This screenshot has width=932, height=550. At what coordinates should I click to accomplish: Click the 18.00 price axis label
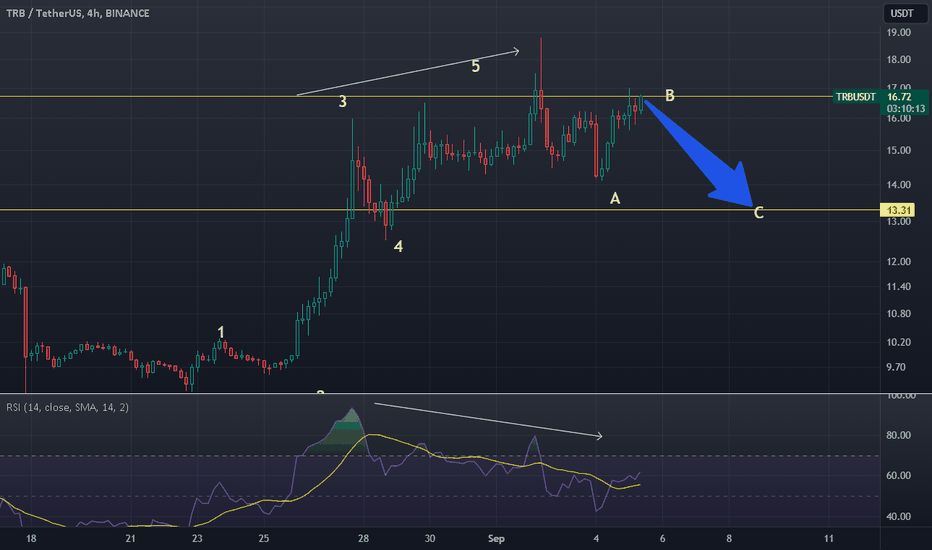pyautogui.click(x=899, y=59)
